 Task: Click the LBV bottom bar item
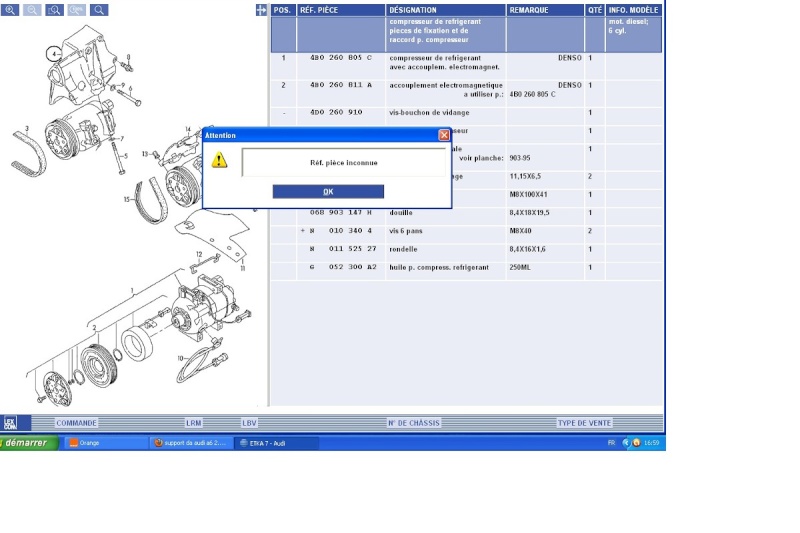(x=249, y=423)
